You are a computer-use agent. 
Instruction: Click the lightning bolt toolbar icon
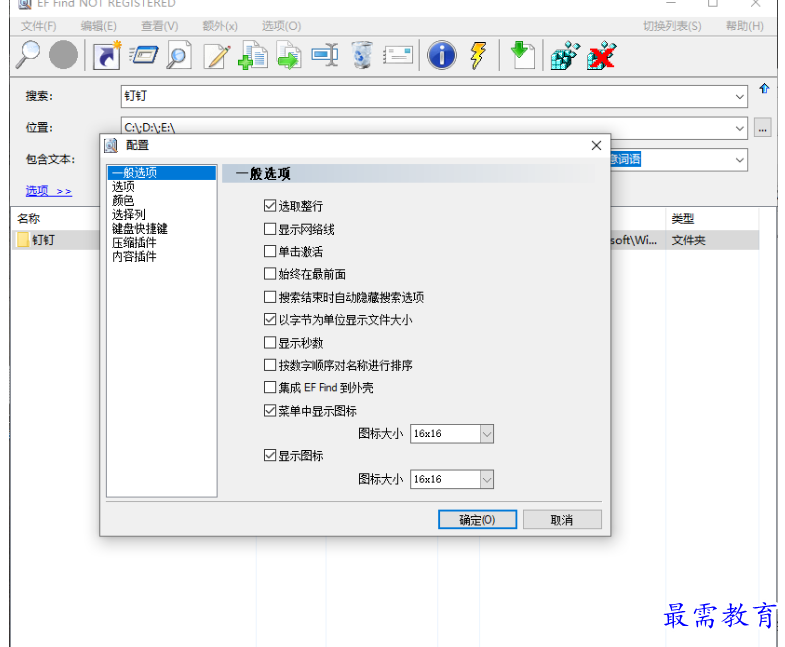478,54
